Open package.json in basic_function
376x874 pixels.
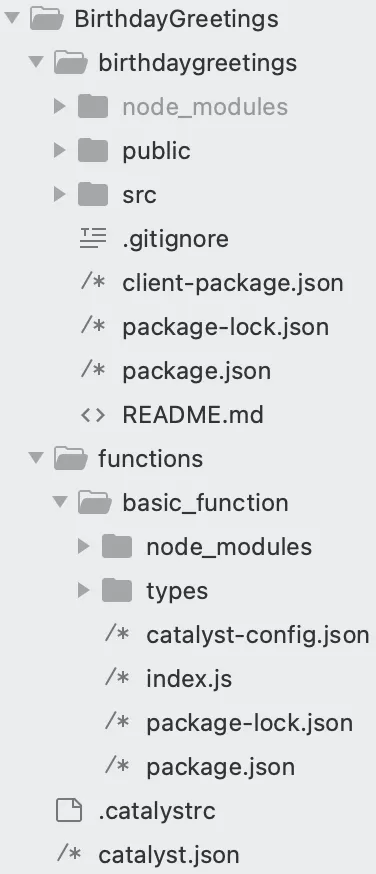coord(221,767)
